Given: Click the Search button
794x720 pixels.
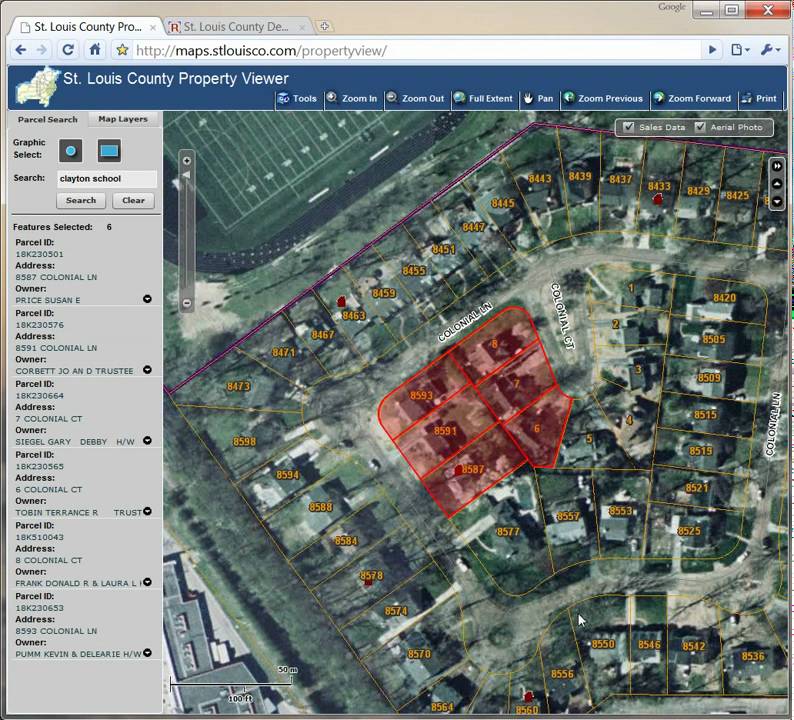Looking at the screenshot, I should (81, 201).
